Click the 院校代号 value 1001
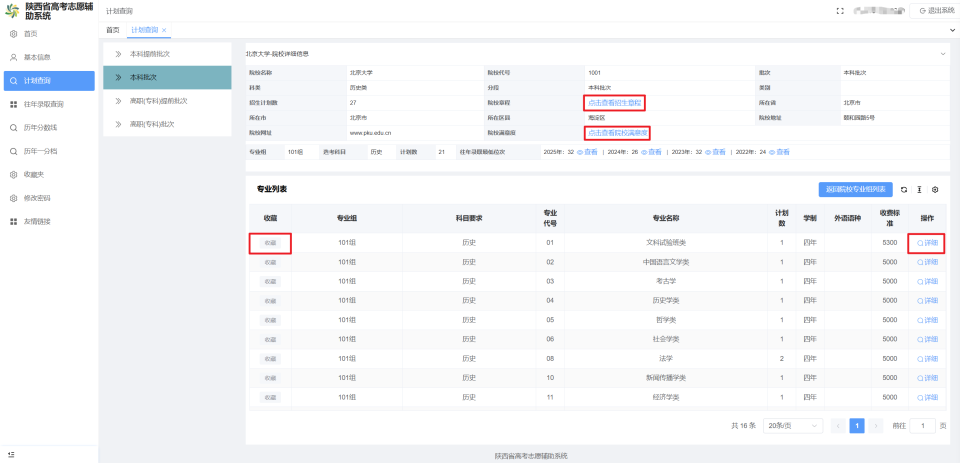 (x=594, y=73)
